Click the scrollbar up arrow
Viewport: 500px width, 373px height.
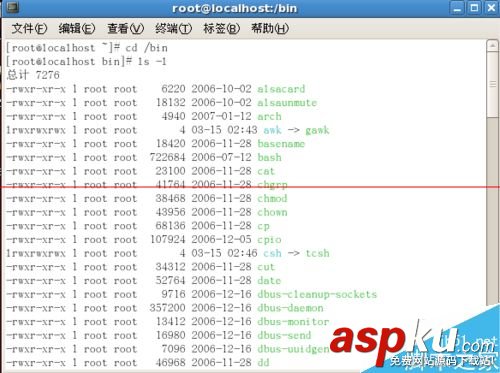pyautogui.click(x=493, y=46)
